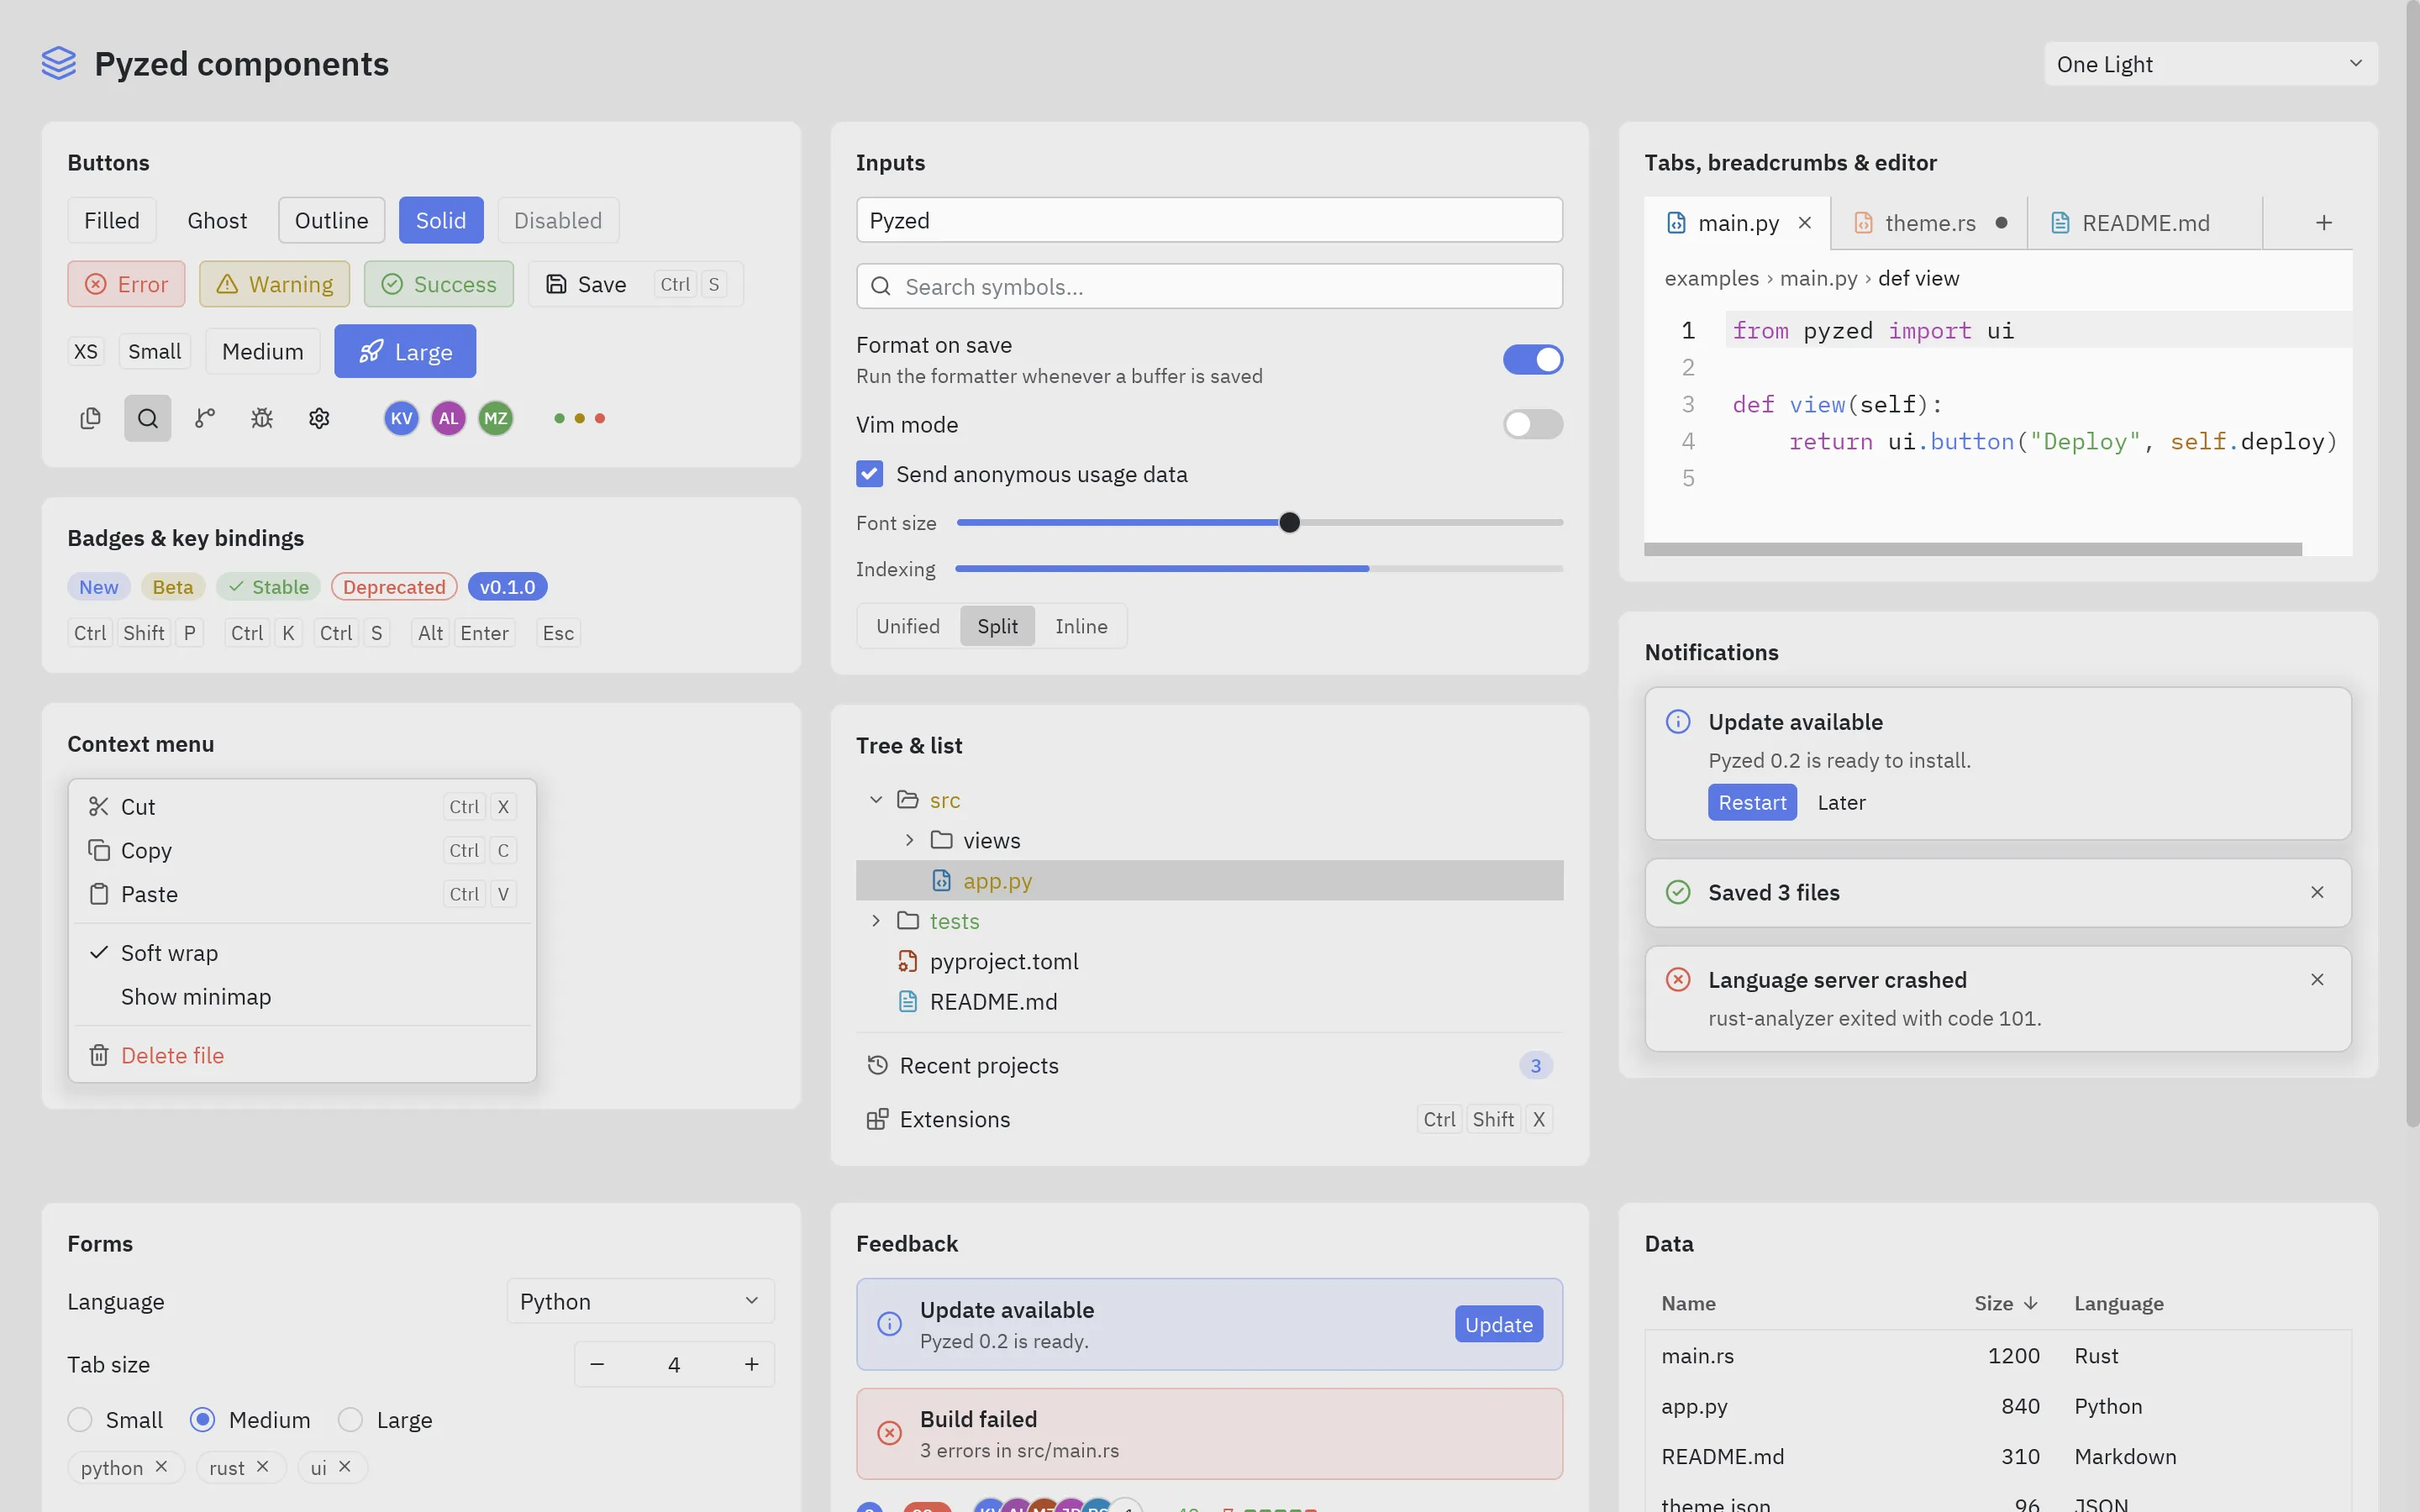This screenshot has width=2420, height=1512.
Task: Click the highlighted search icon button
Action: (148, 418)
